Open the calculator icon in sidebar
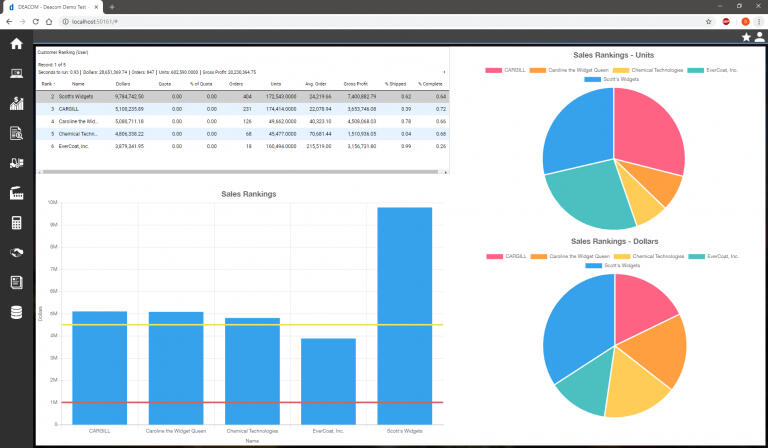The image size is (768, 448). 16,223
